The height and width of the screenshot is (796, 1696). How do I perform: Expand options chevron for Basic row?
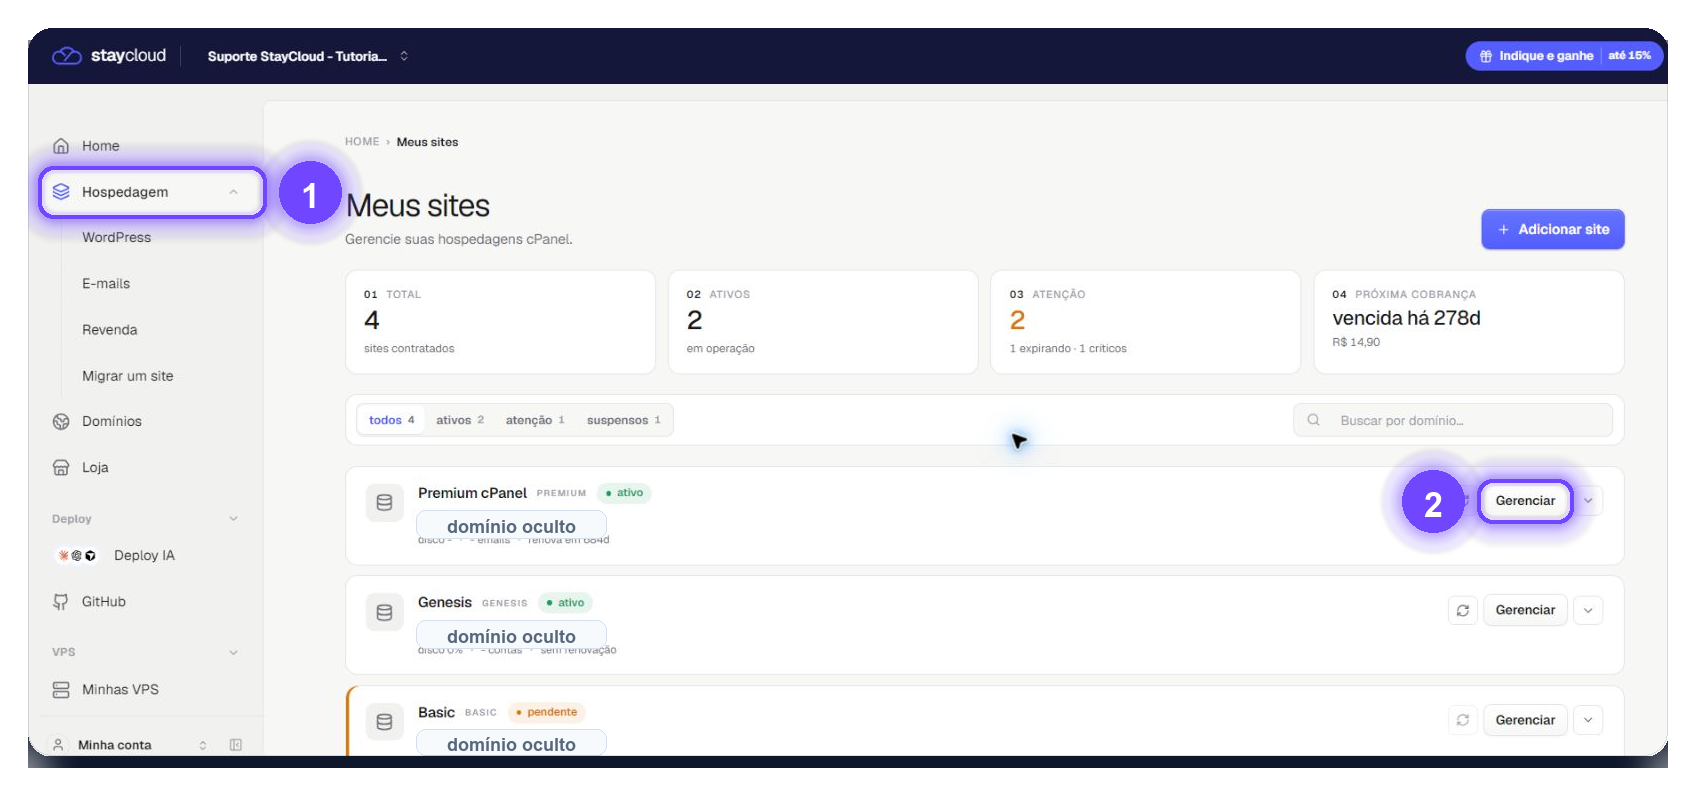[x=1588, y=720]
